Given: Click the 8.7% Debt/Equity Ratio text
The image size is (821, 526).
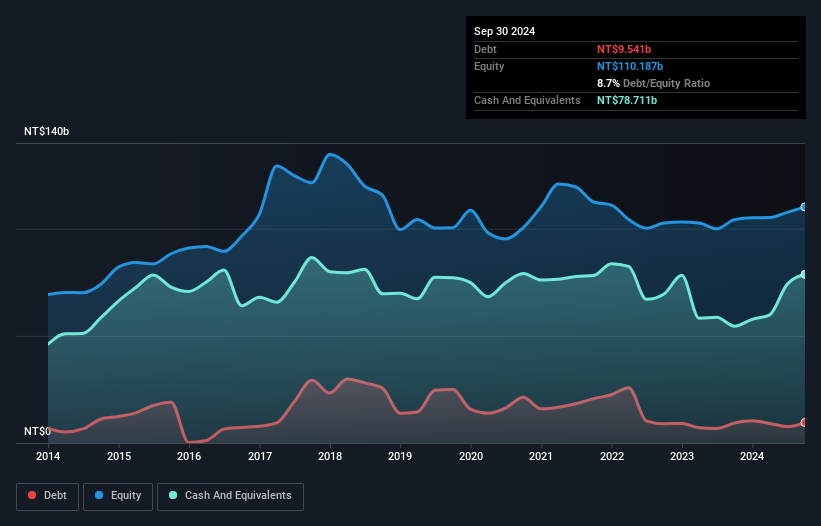Looking at the screenshot, I should pyautogui.click(x=653, y=83).
